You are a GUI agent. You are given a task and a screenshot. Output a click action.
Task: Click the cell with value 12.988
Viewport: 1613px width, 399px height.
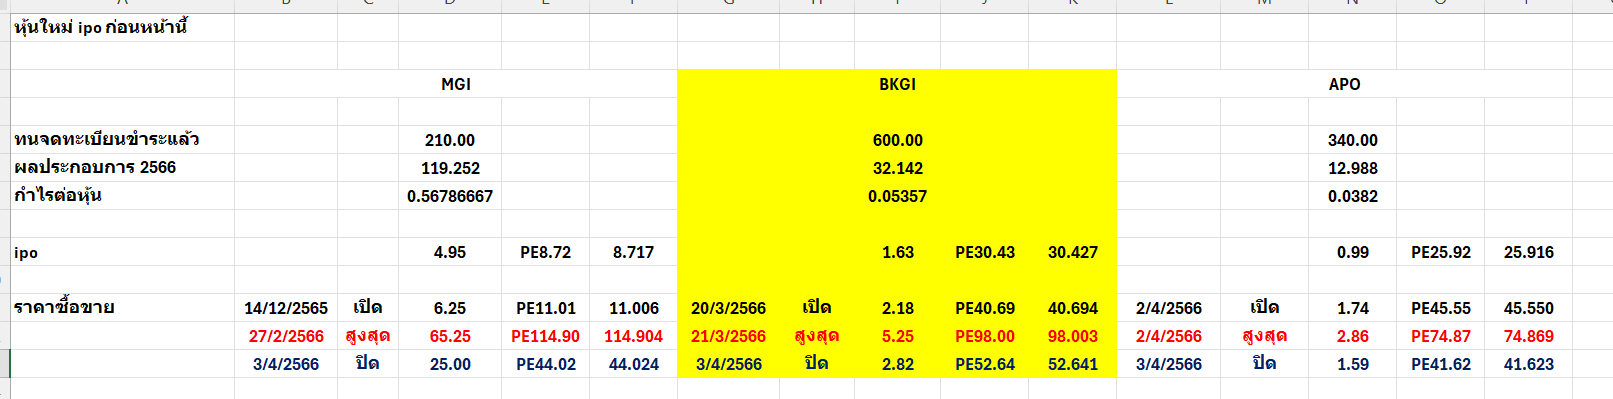[x=1352, y=168]
